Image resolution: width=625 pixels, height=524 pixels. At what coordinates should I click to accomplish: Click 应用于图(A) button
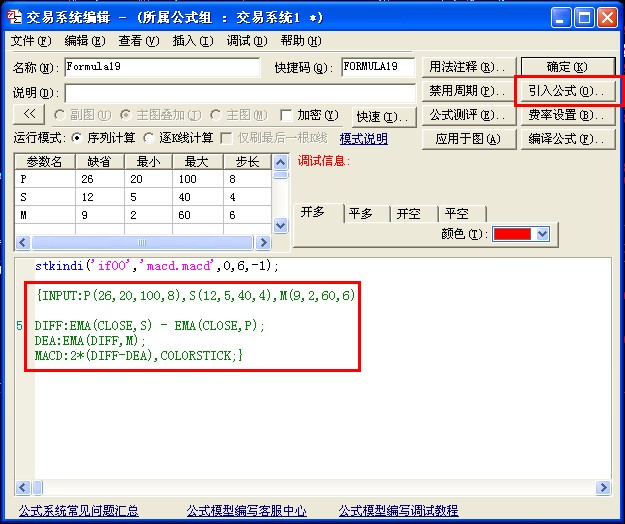[469, 139]
